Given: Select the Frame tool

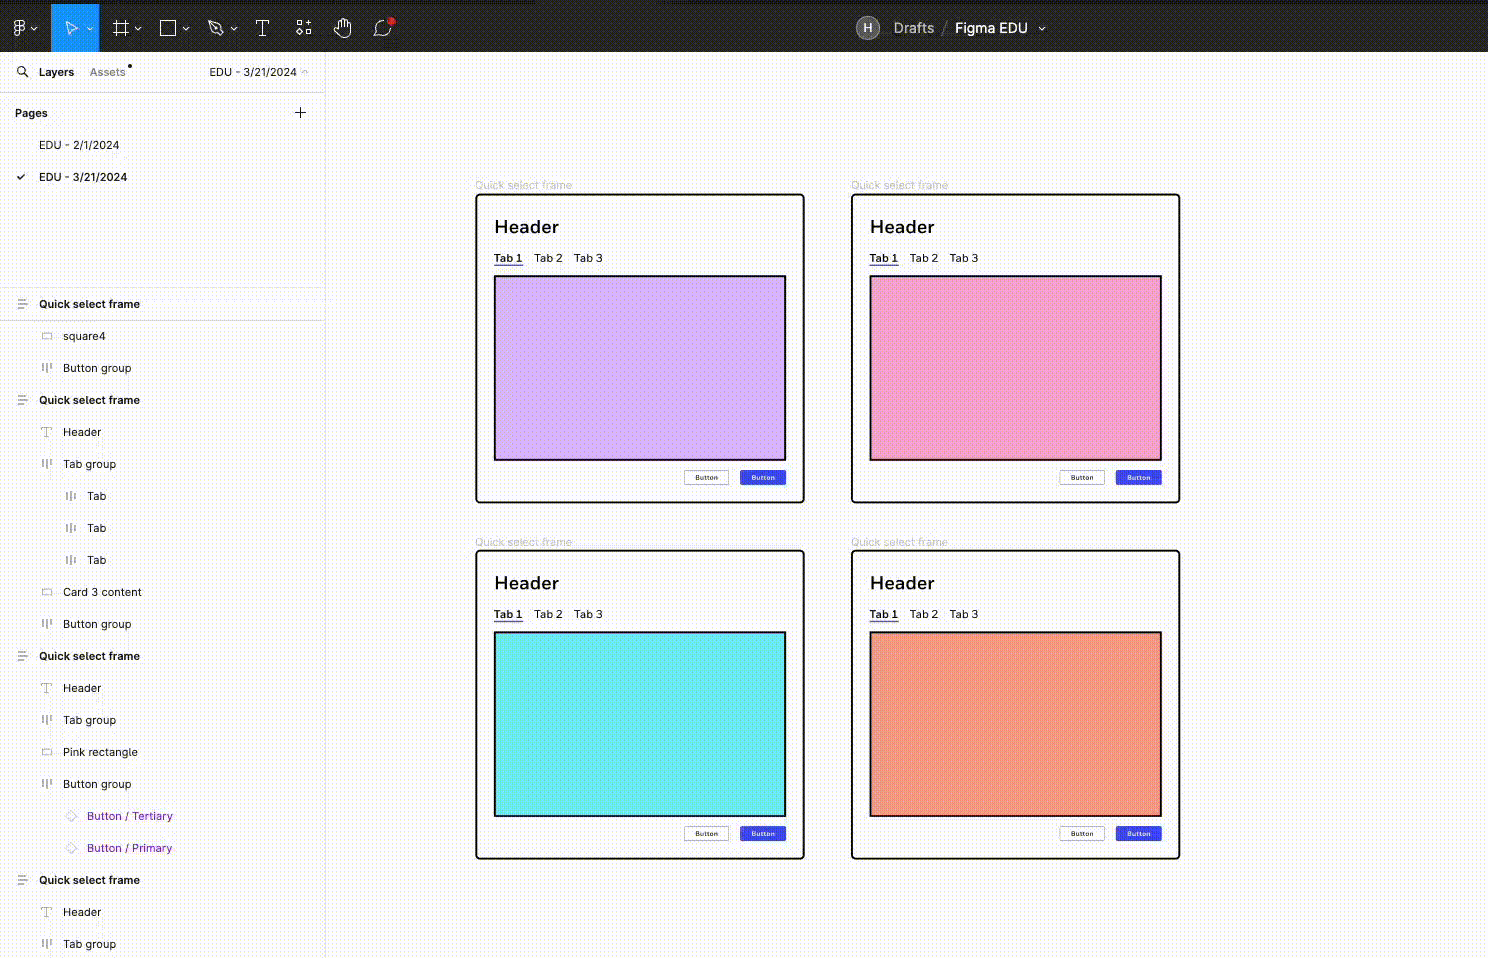Looking at the screenshot, I should click(120, 28).
